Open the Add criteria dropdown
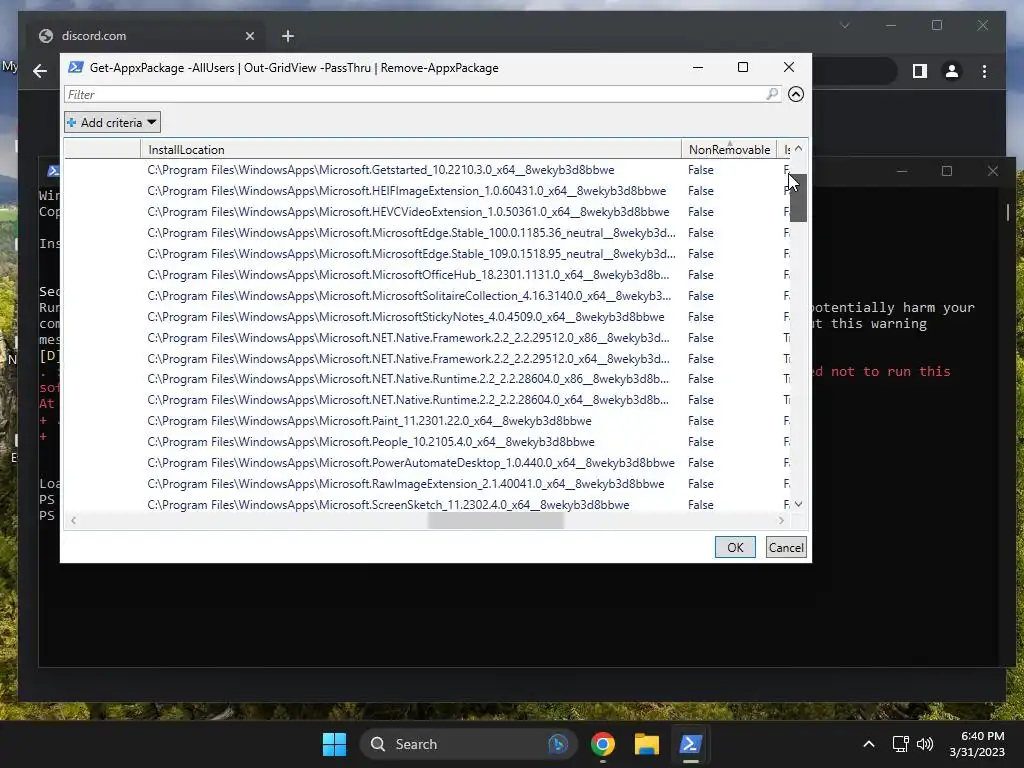Viewport: 1024px width, 768px height. [x=112, y=122]
